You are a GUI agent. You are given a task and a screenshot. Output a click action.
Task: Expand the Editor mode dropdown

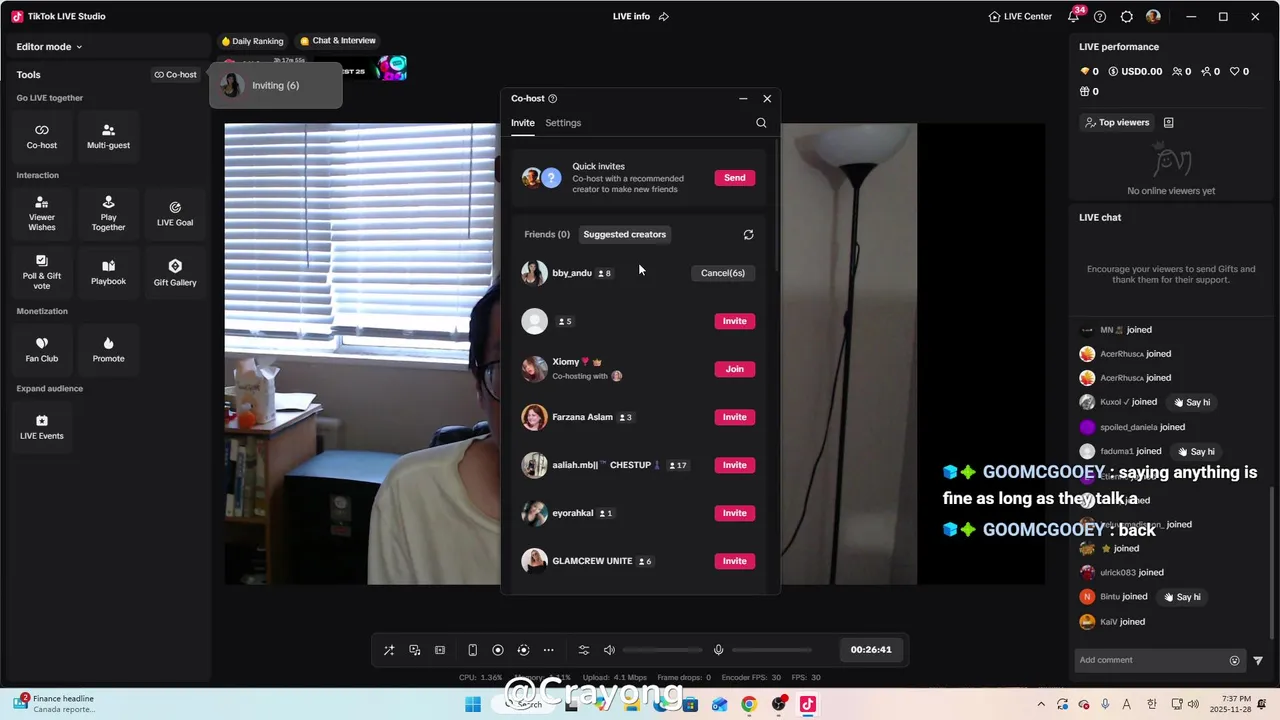point(49,46)
